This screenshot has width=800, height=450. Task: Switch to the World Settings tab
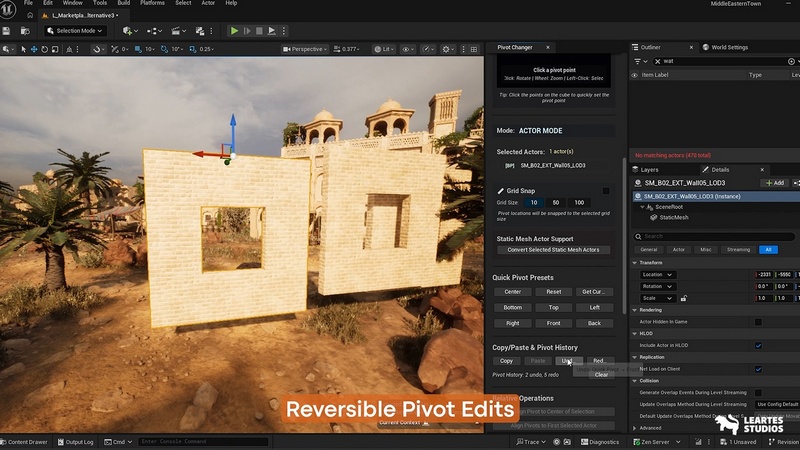click(728, 47)
